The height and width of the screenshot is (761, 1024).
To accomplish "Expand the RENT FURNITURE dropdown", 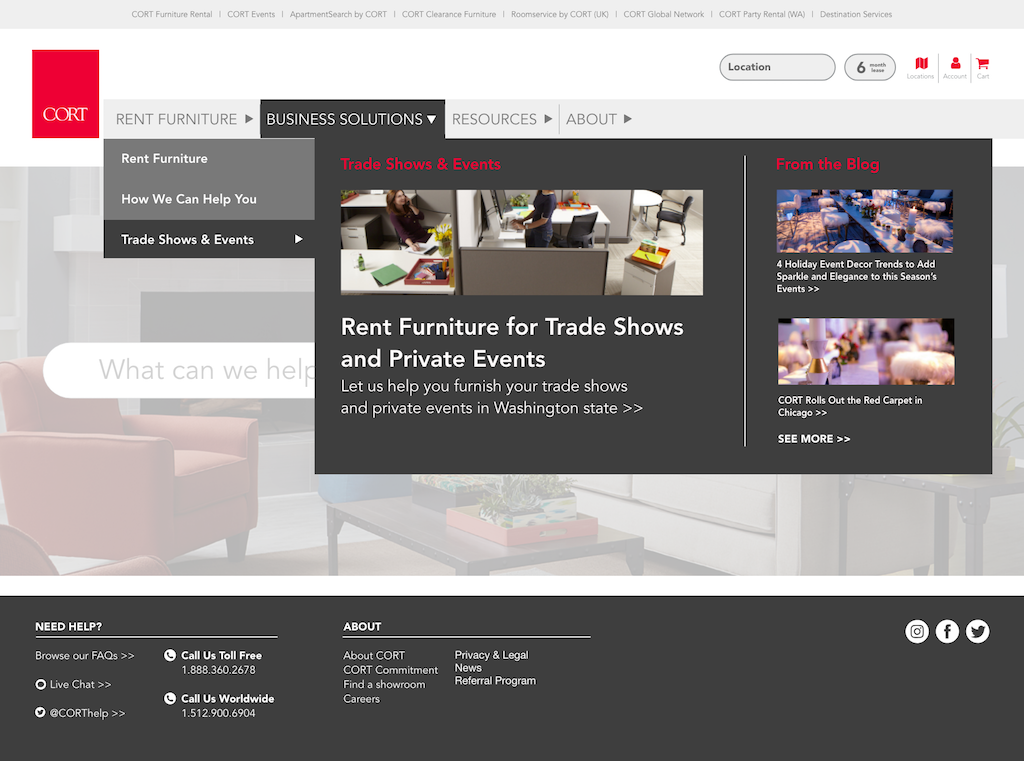I will [183, 118].
